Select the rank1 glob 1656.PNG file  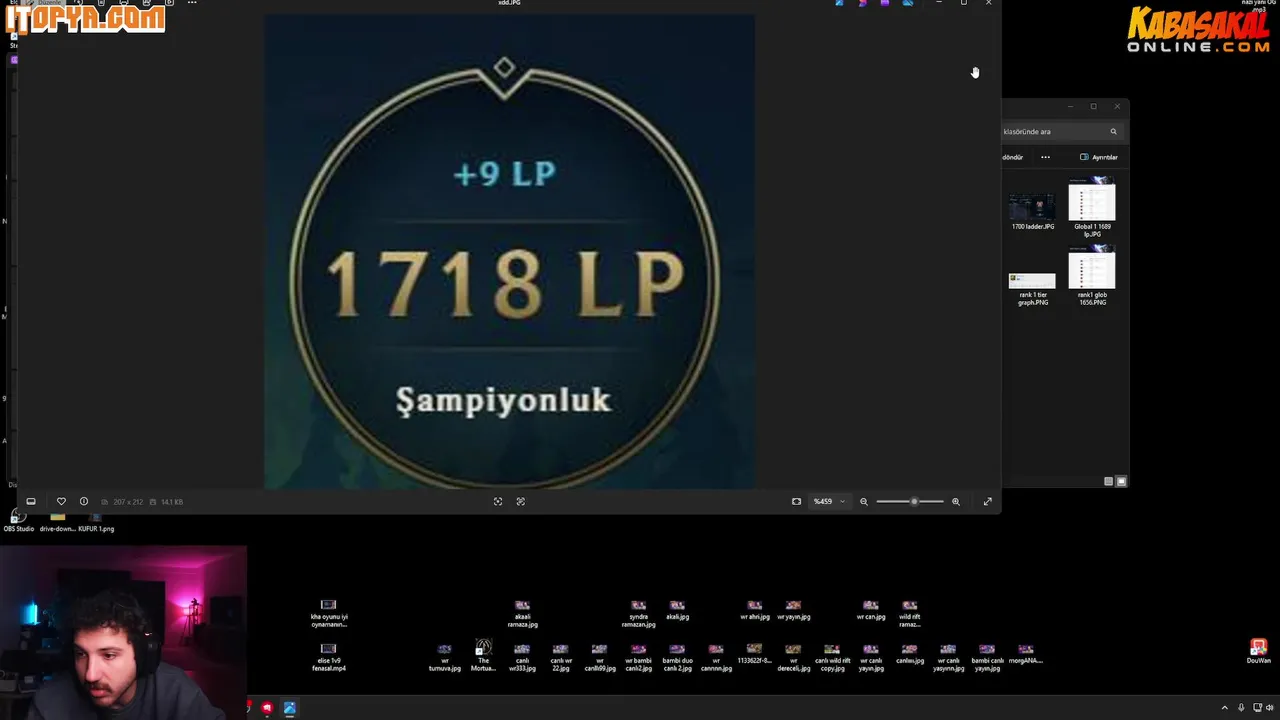1092,277
